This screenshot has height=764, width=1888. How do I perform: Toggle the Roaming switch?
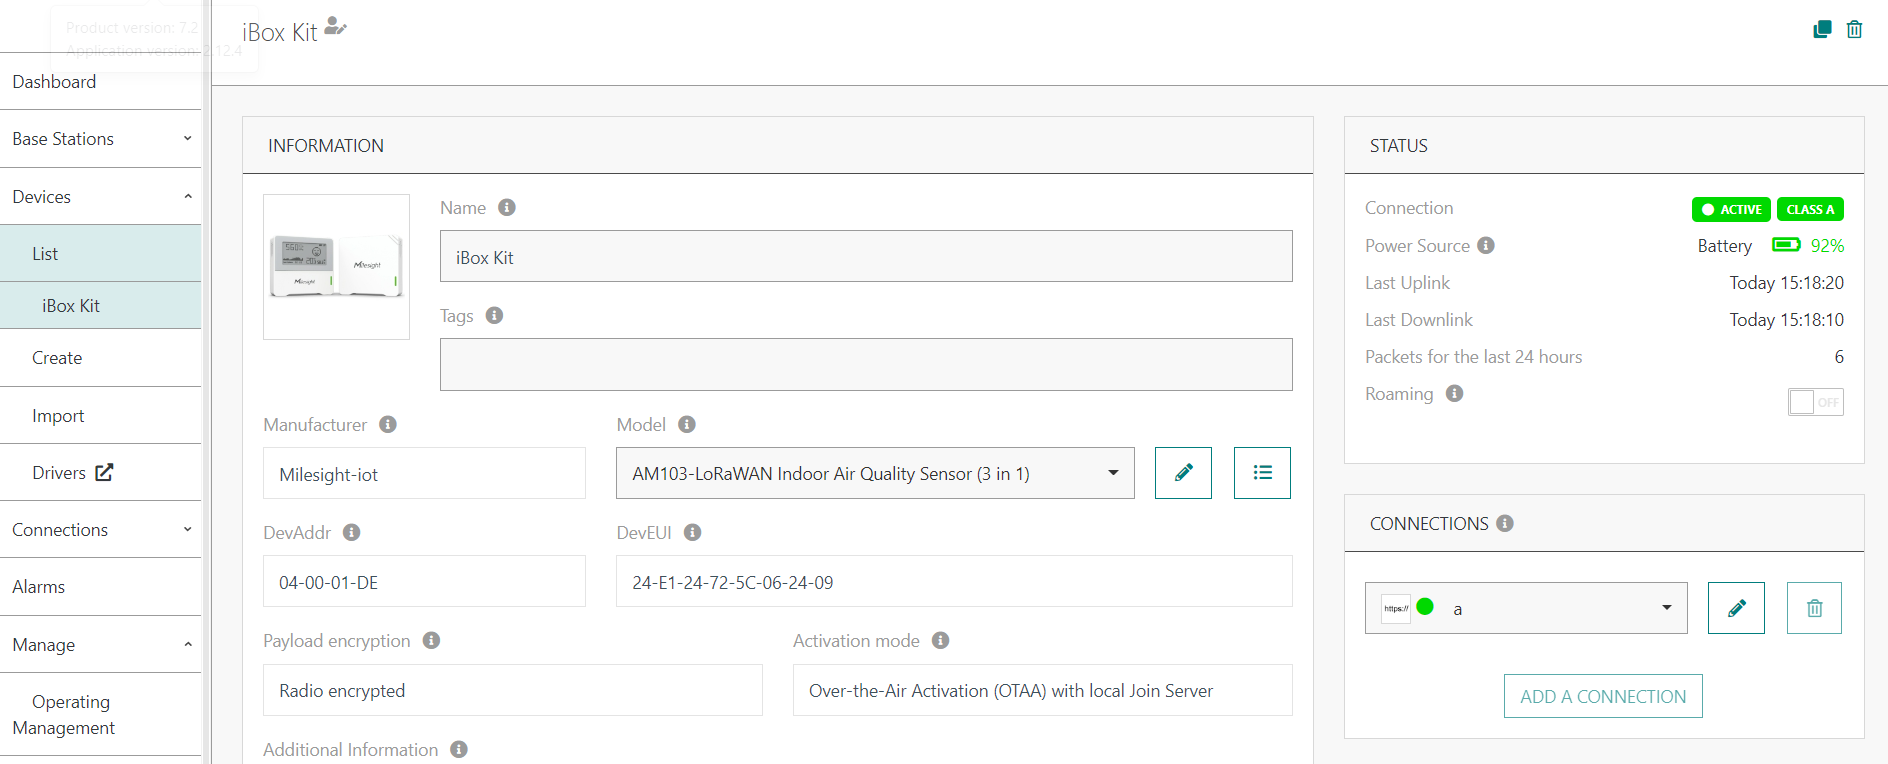[x=1815, y=402]
